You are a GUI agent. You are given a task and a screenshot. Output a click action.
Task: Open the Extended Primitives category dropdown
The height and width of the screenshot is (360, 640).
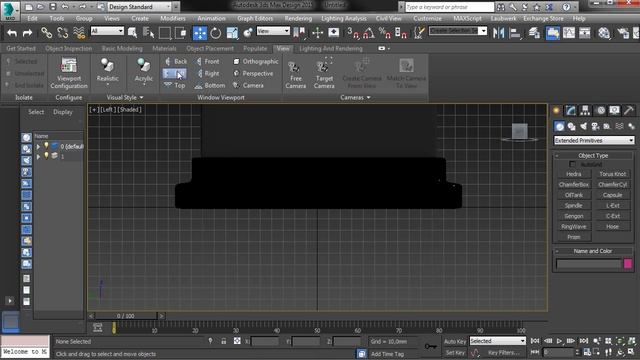click(x=594, y=140)
